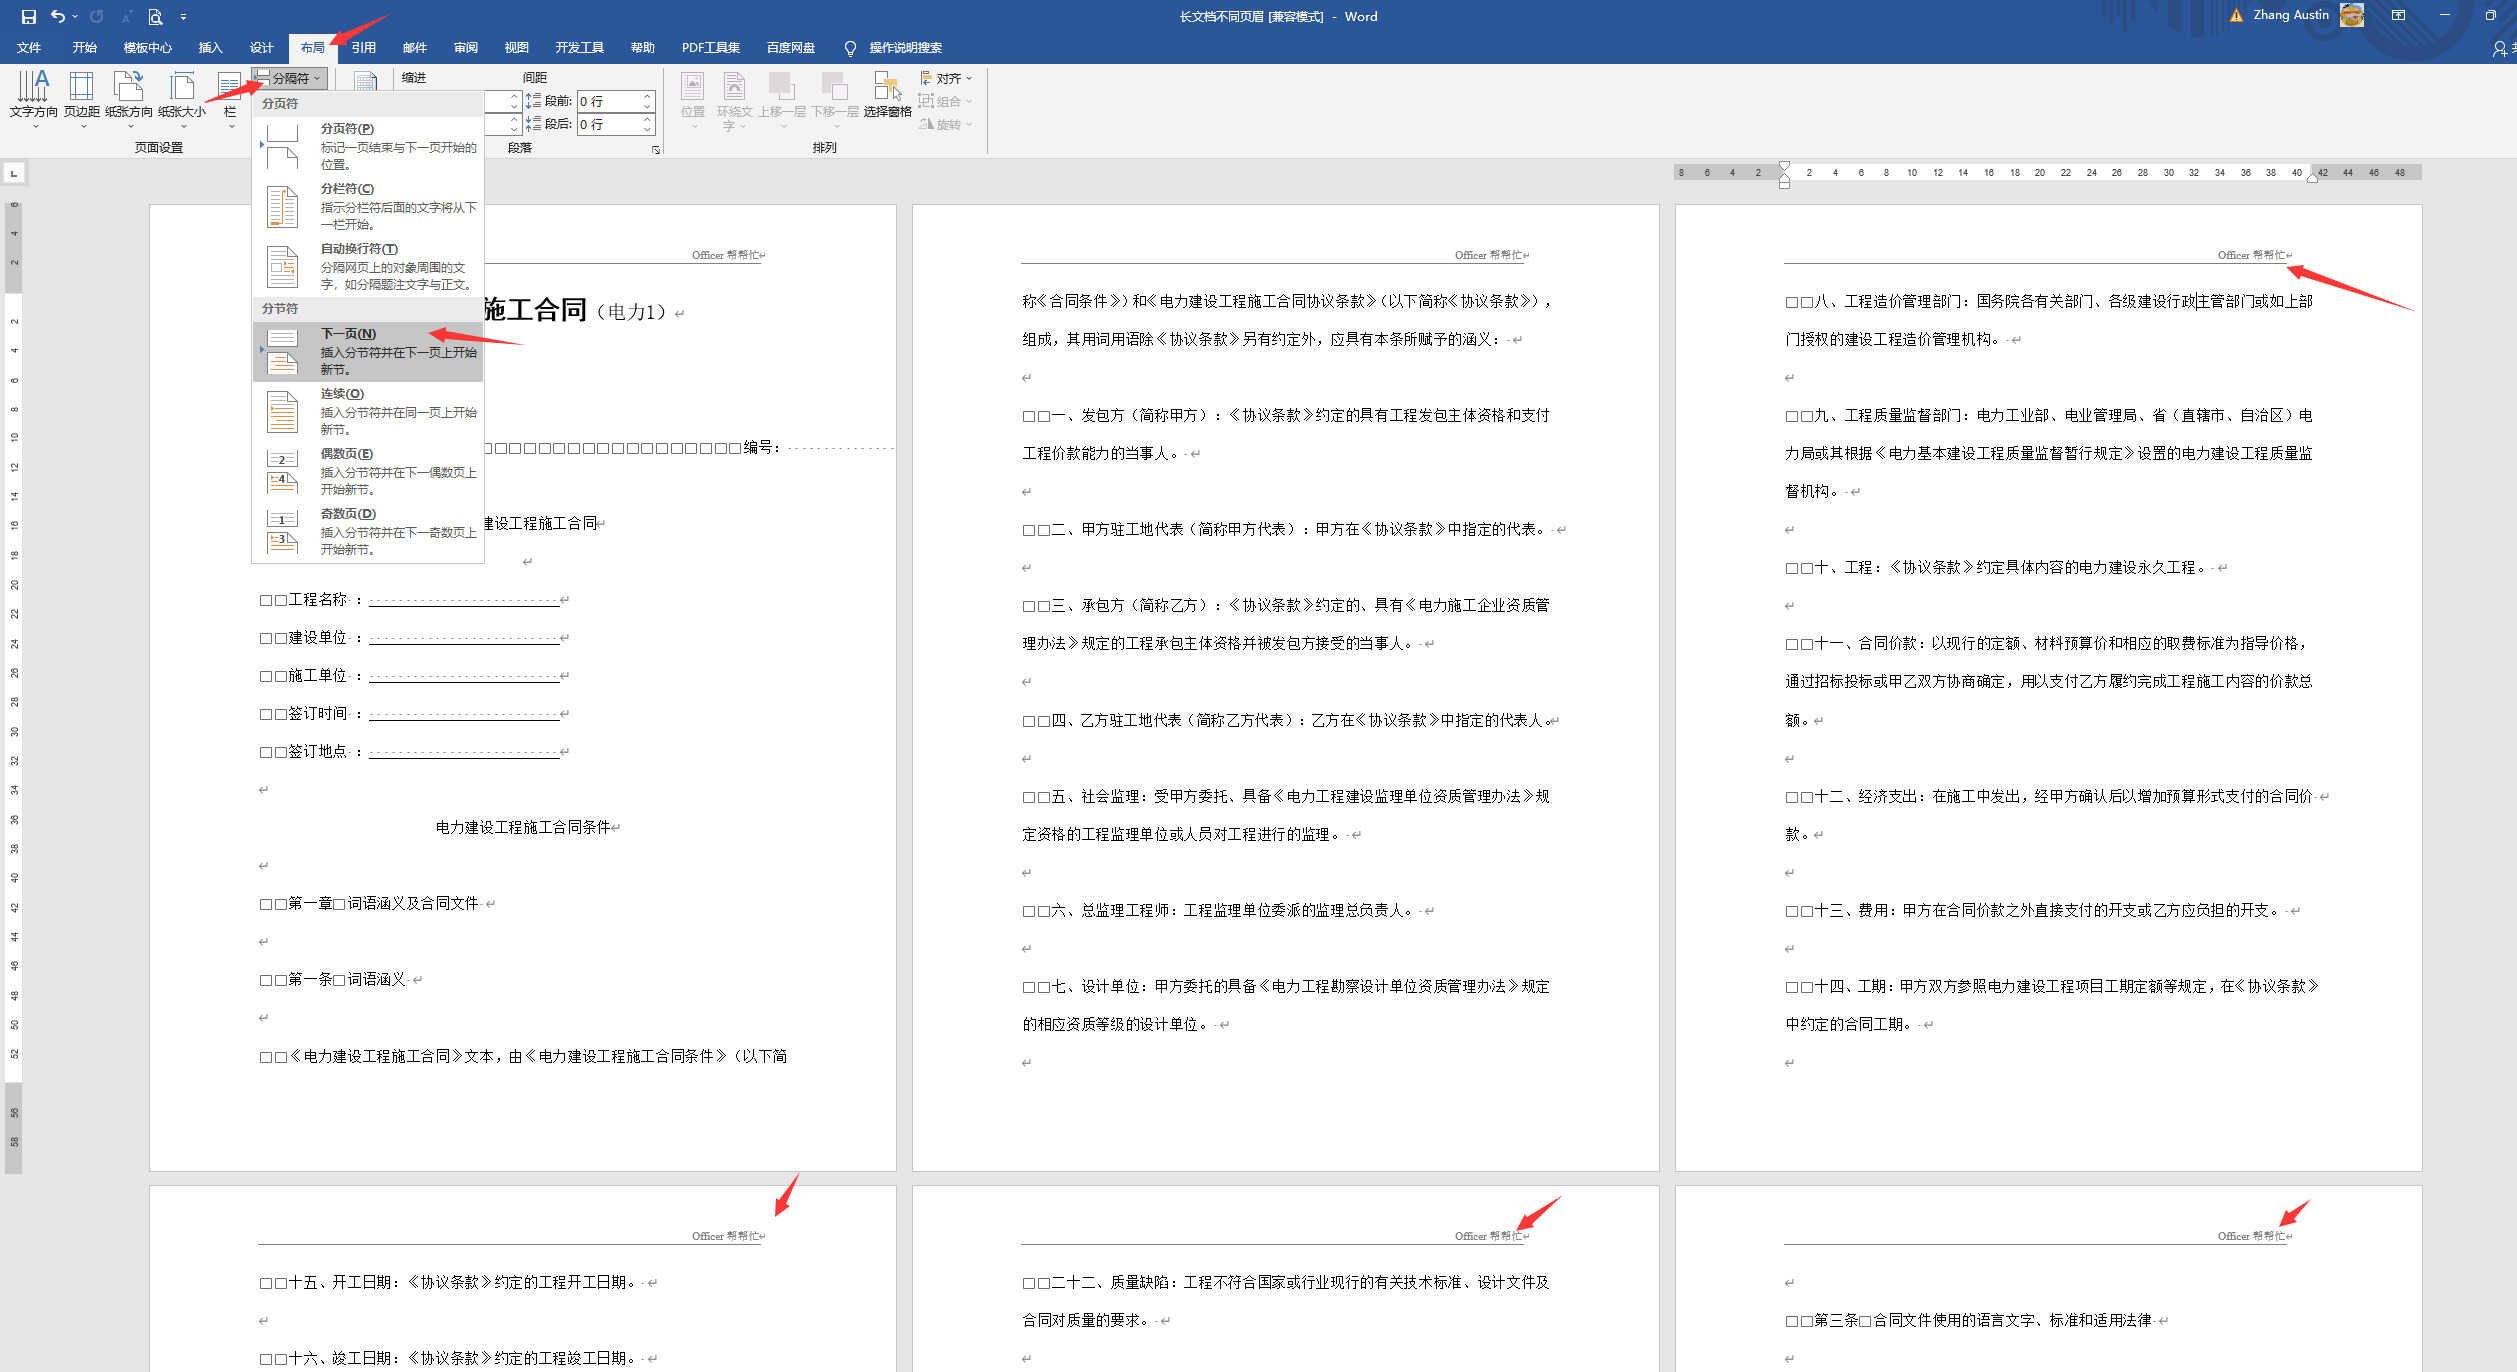Collapse the 分隔符 breaks dropdown button
Screen dimensions: 2517x1372
coord(289,78)
